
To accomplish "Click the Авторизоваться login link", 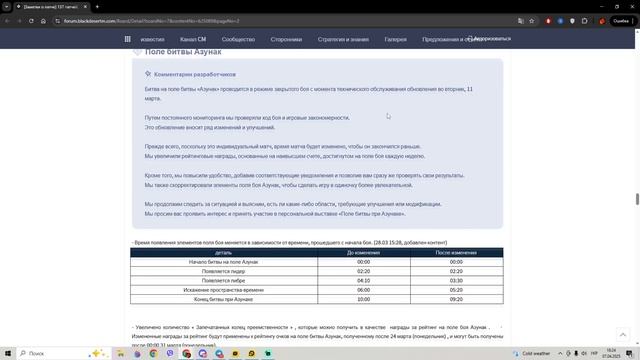I will (x=490, y=39).
